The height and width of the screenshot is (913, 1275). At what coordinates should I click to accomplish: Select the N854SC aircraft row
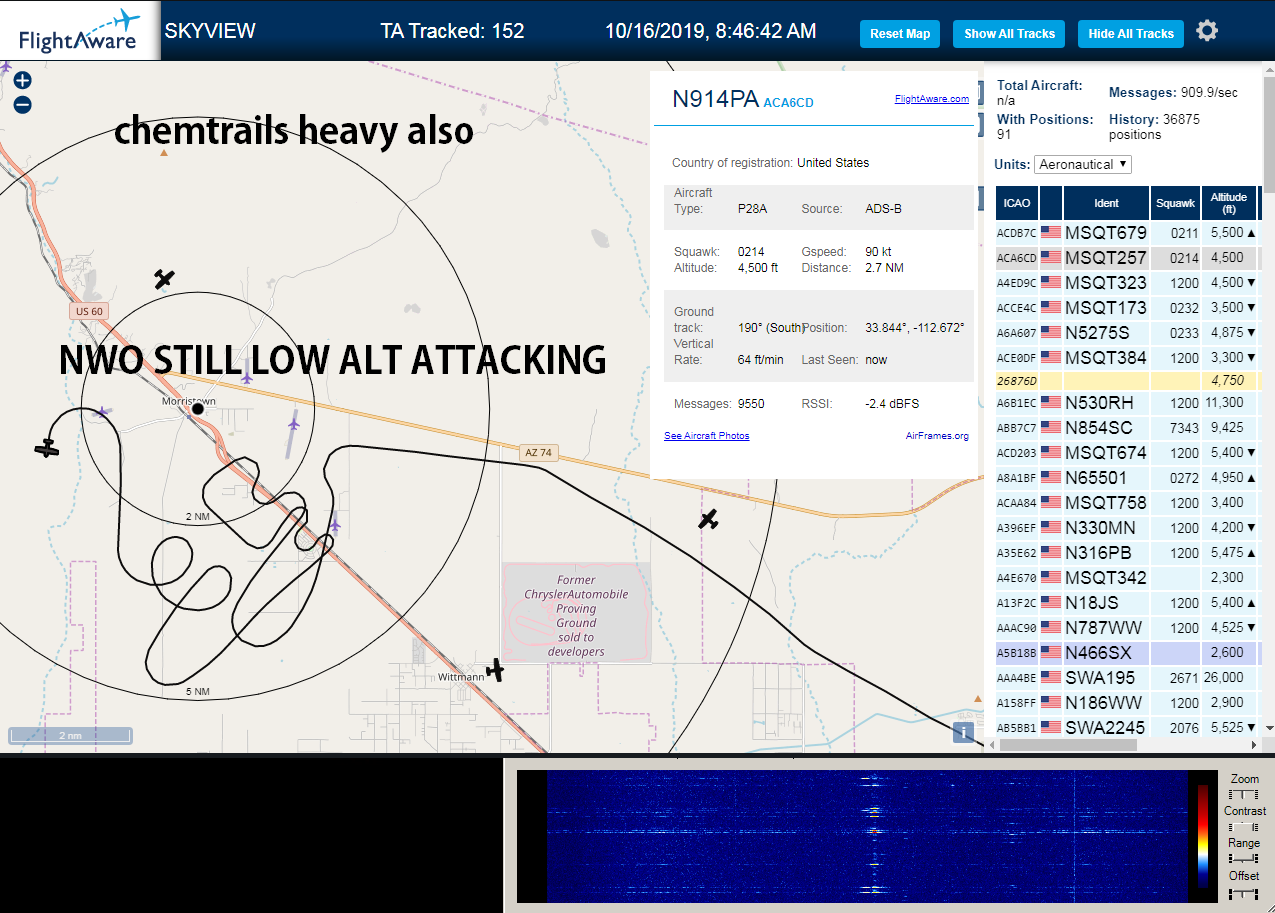click(1127, 428)
